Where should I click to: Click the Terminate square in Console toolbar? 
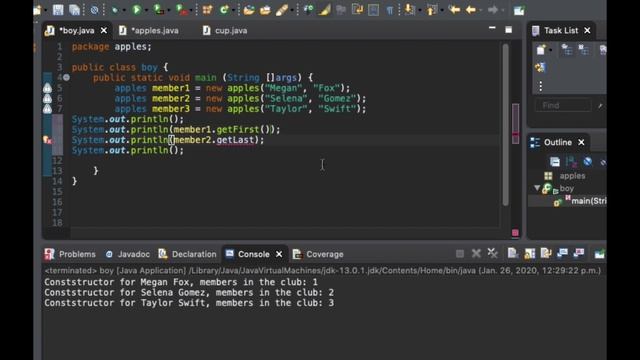click(460, 254)
